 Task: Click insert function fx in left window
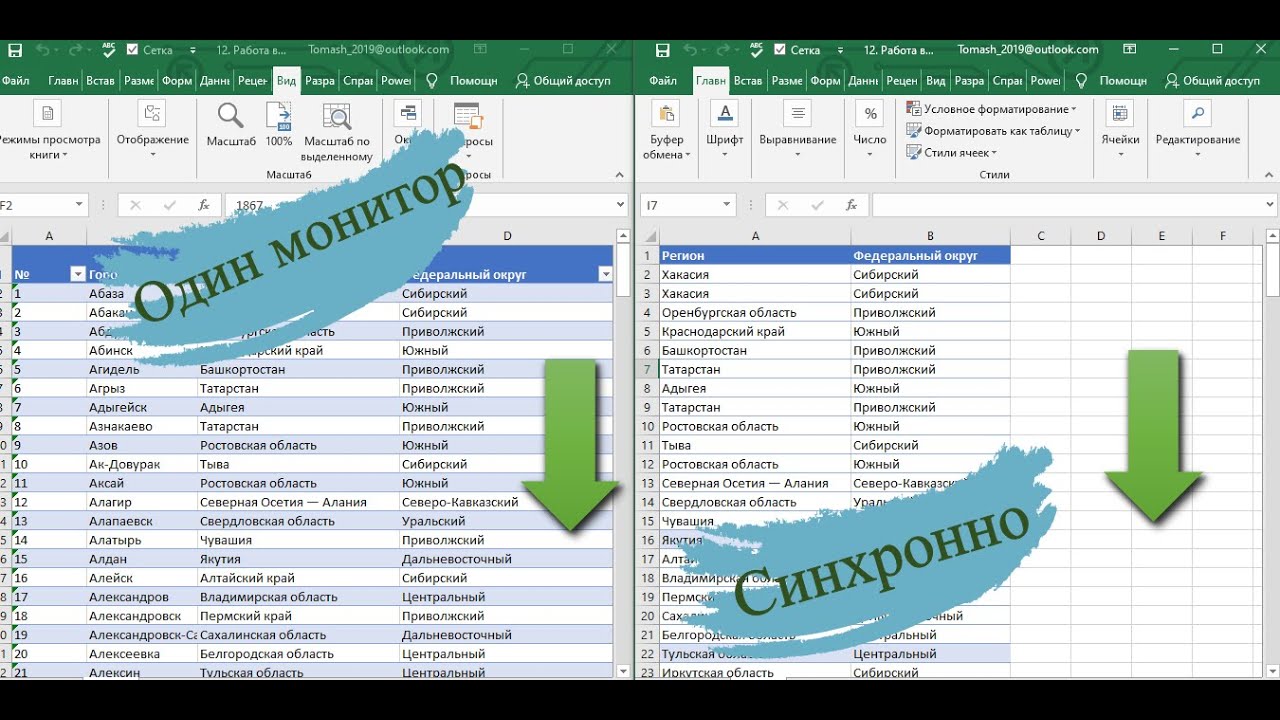204,205
